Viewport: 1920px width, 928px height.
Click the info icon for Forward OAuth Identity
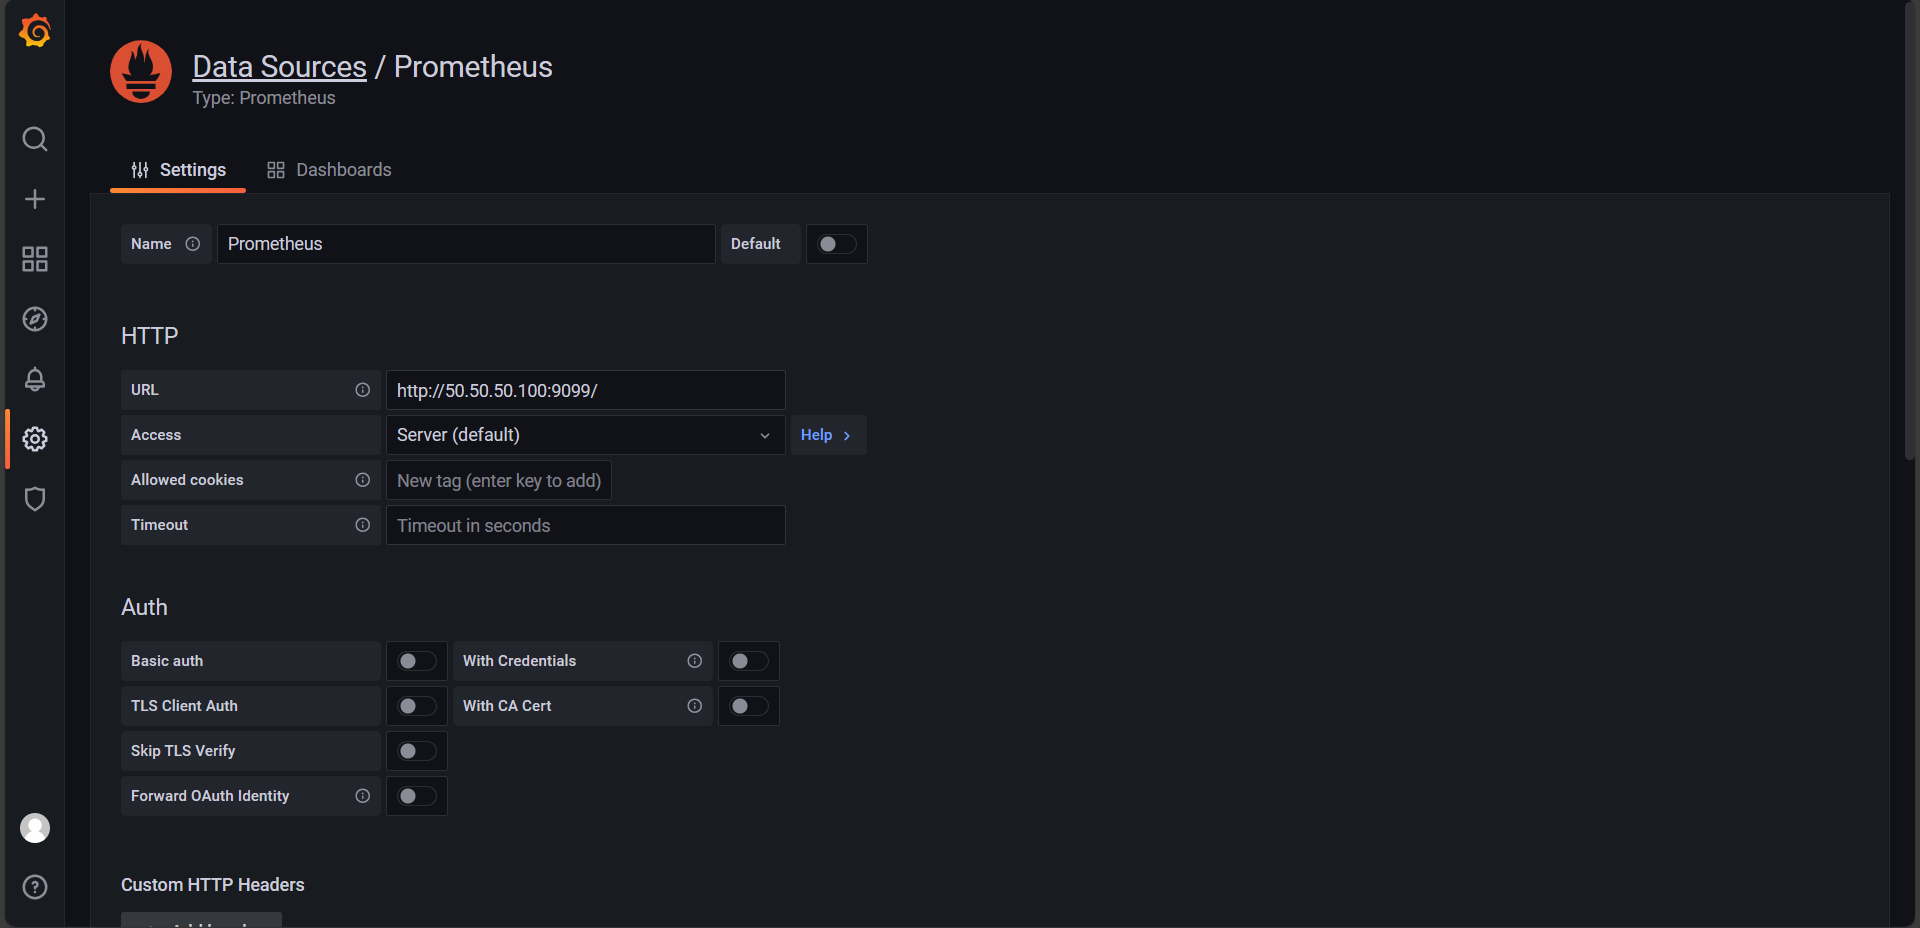(363, 796)
